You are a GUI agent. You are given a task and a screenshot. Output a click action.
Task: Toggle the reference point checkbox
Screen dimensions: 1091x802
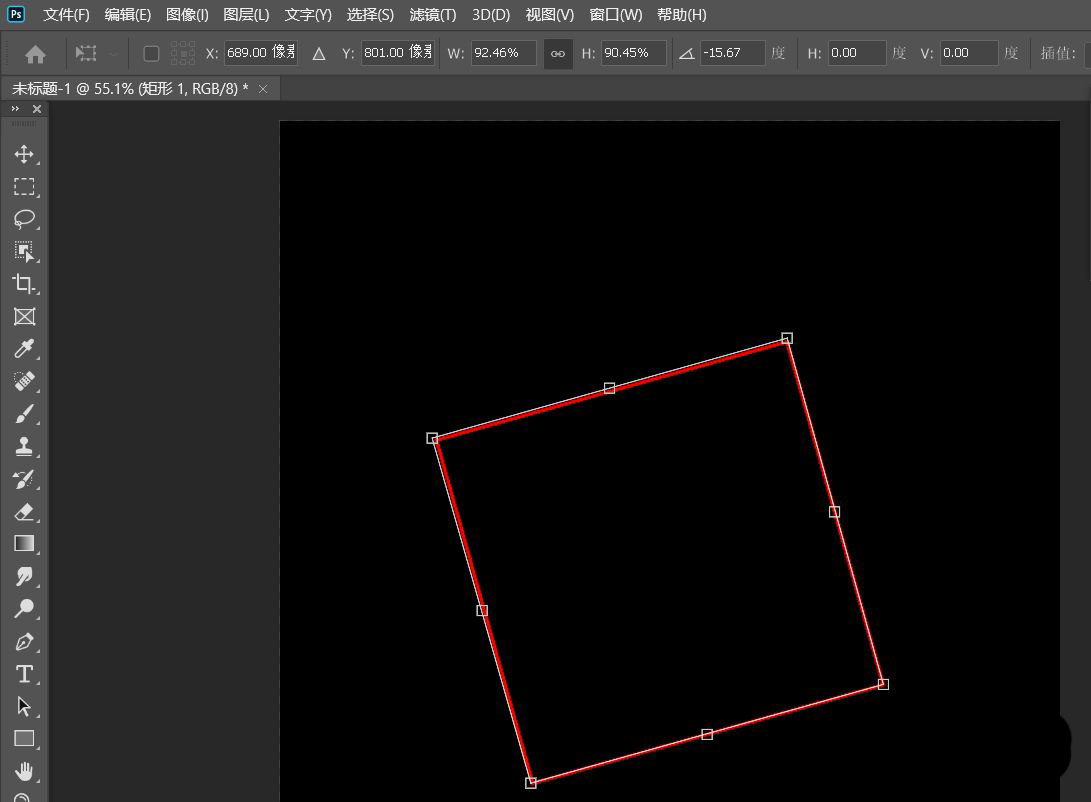[x=152, y=53]
